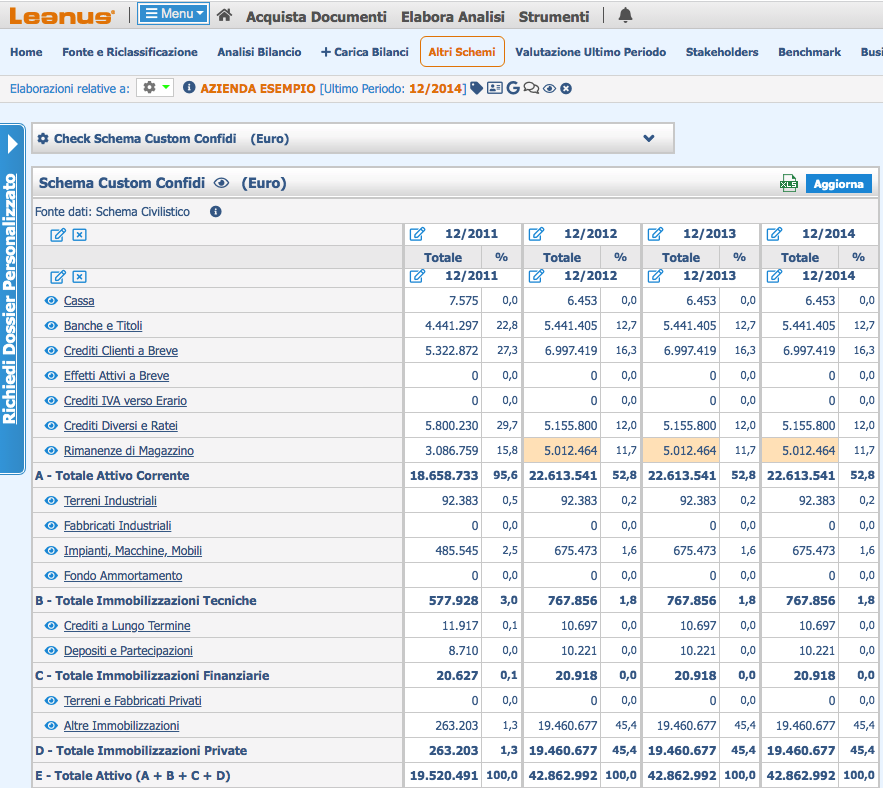Toggle eye icon beside Schema Custom Confidi title

click(222, 183)
